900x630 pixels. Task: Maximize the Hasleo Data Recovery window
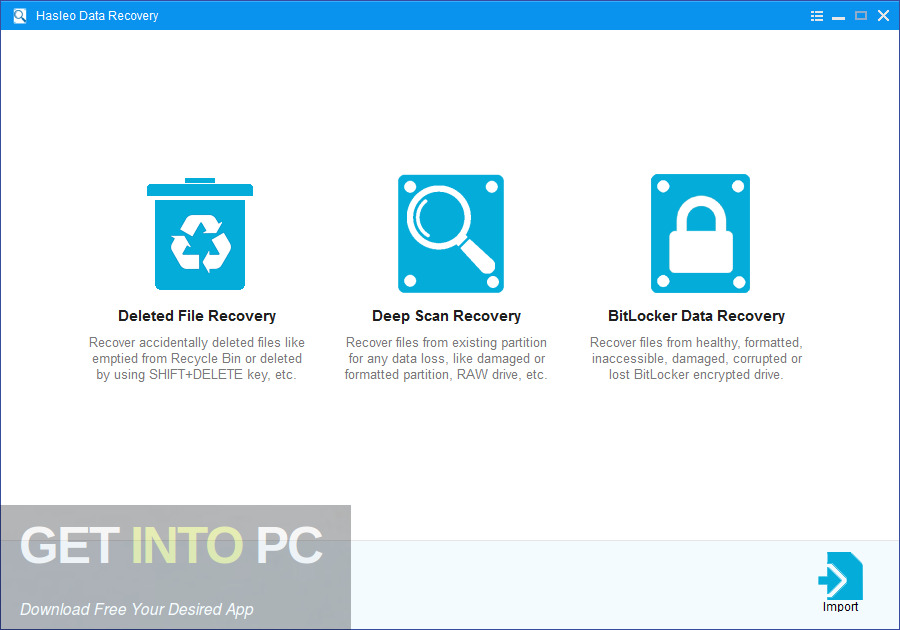[861, 15]
